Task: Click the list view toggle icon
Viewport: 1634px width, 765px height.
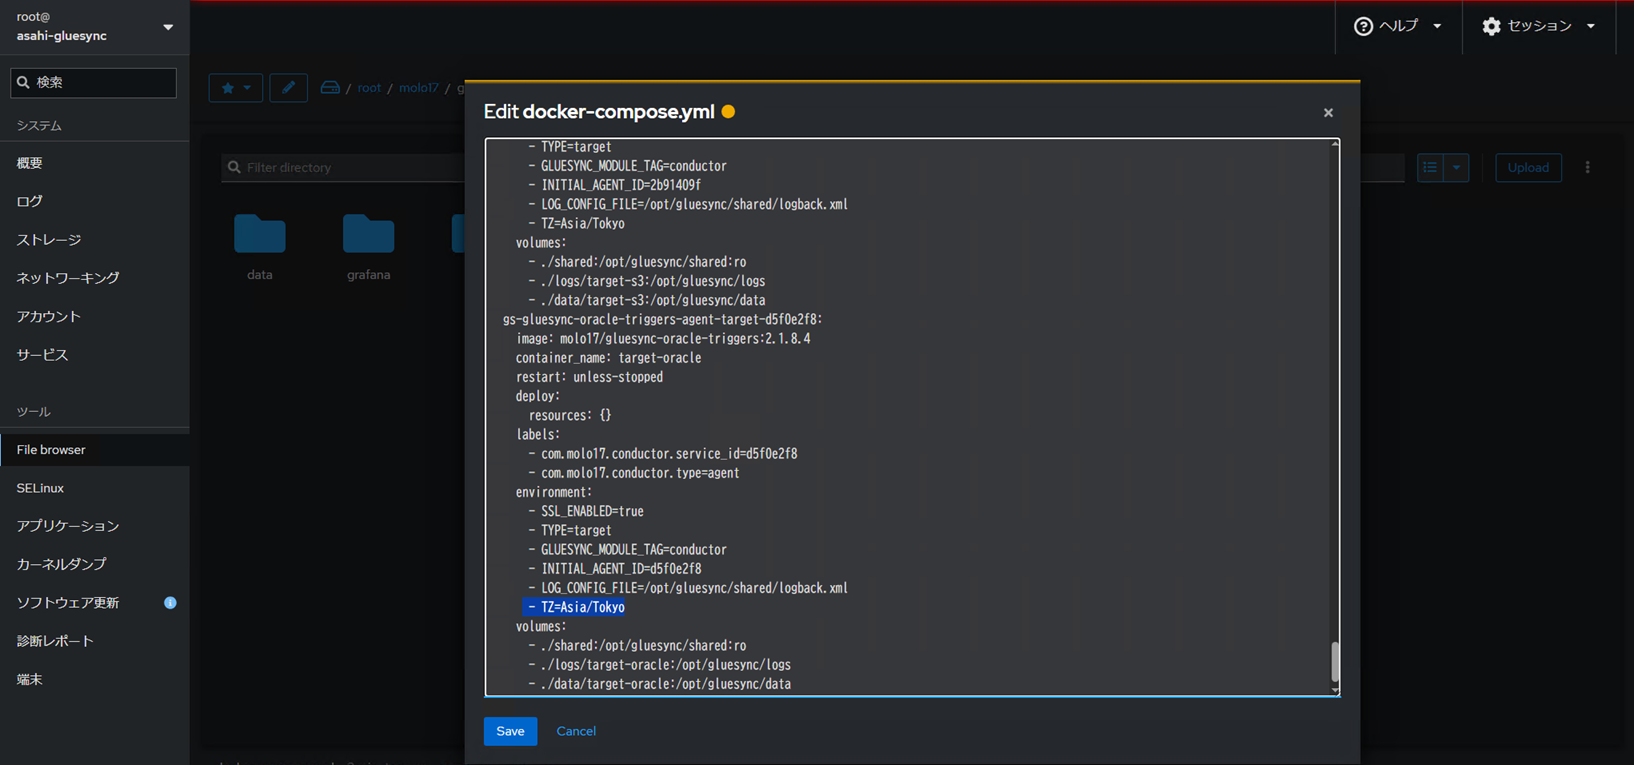Action: [1430, 168]
